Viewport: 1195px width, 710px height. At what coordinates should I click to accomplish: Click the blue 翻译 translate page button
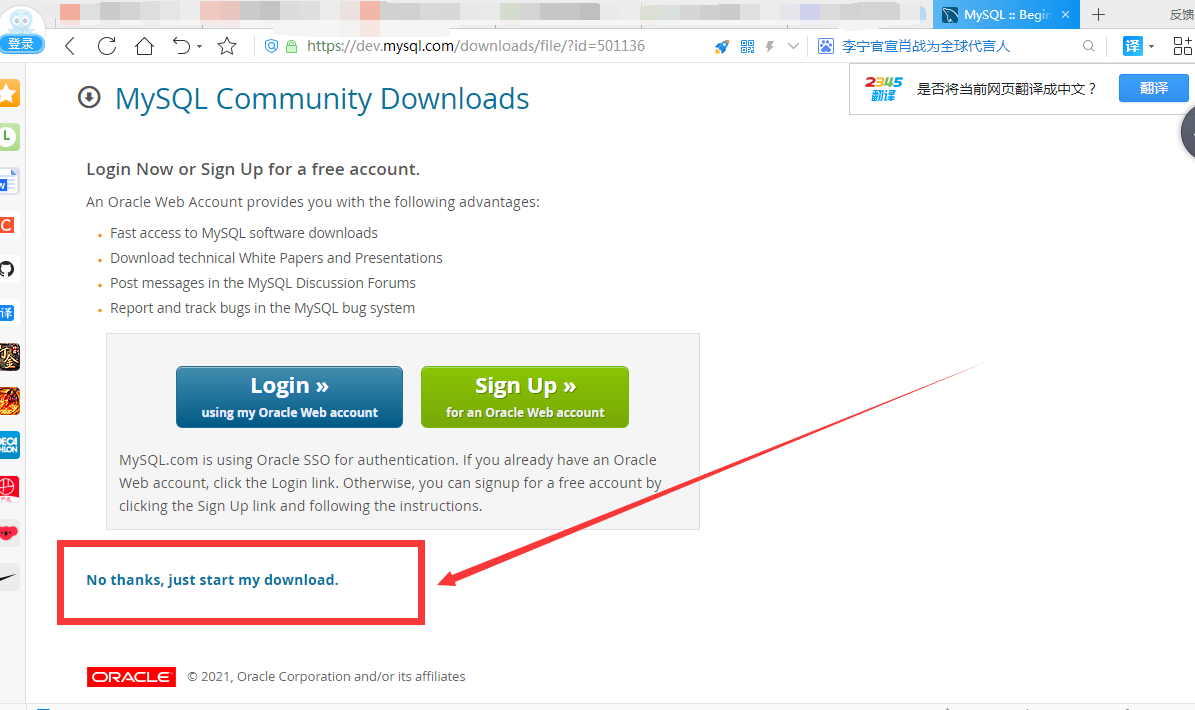coord(1153,88)
